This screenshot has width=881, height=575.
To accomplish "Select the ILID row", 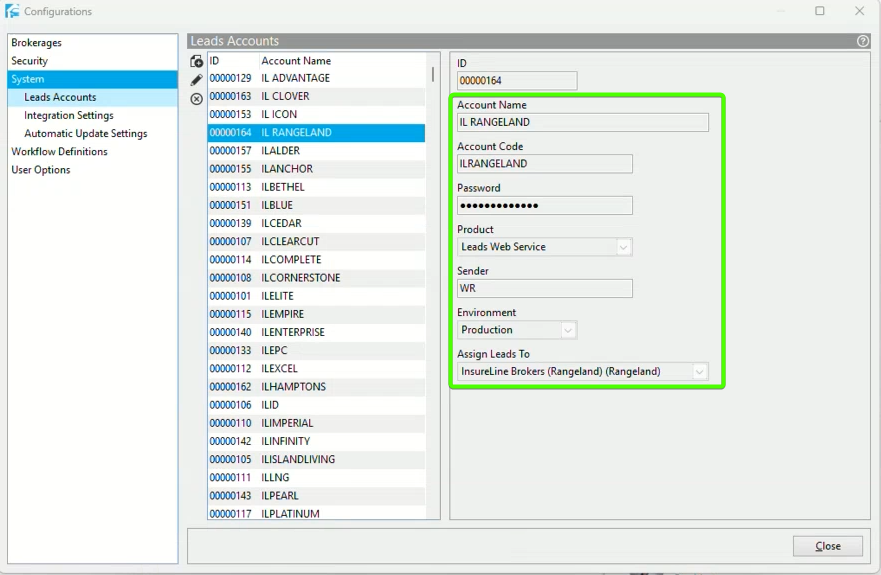I will tap(316, 405).
